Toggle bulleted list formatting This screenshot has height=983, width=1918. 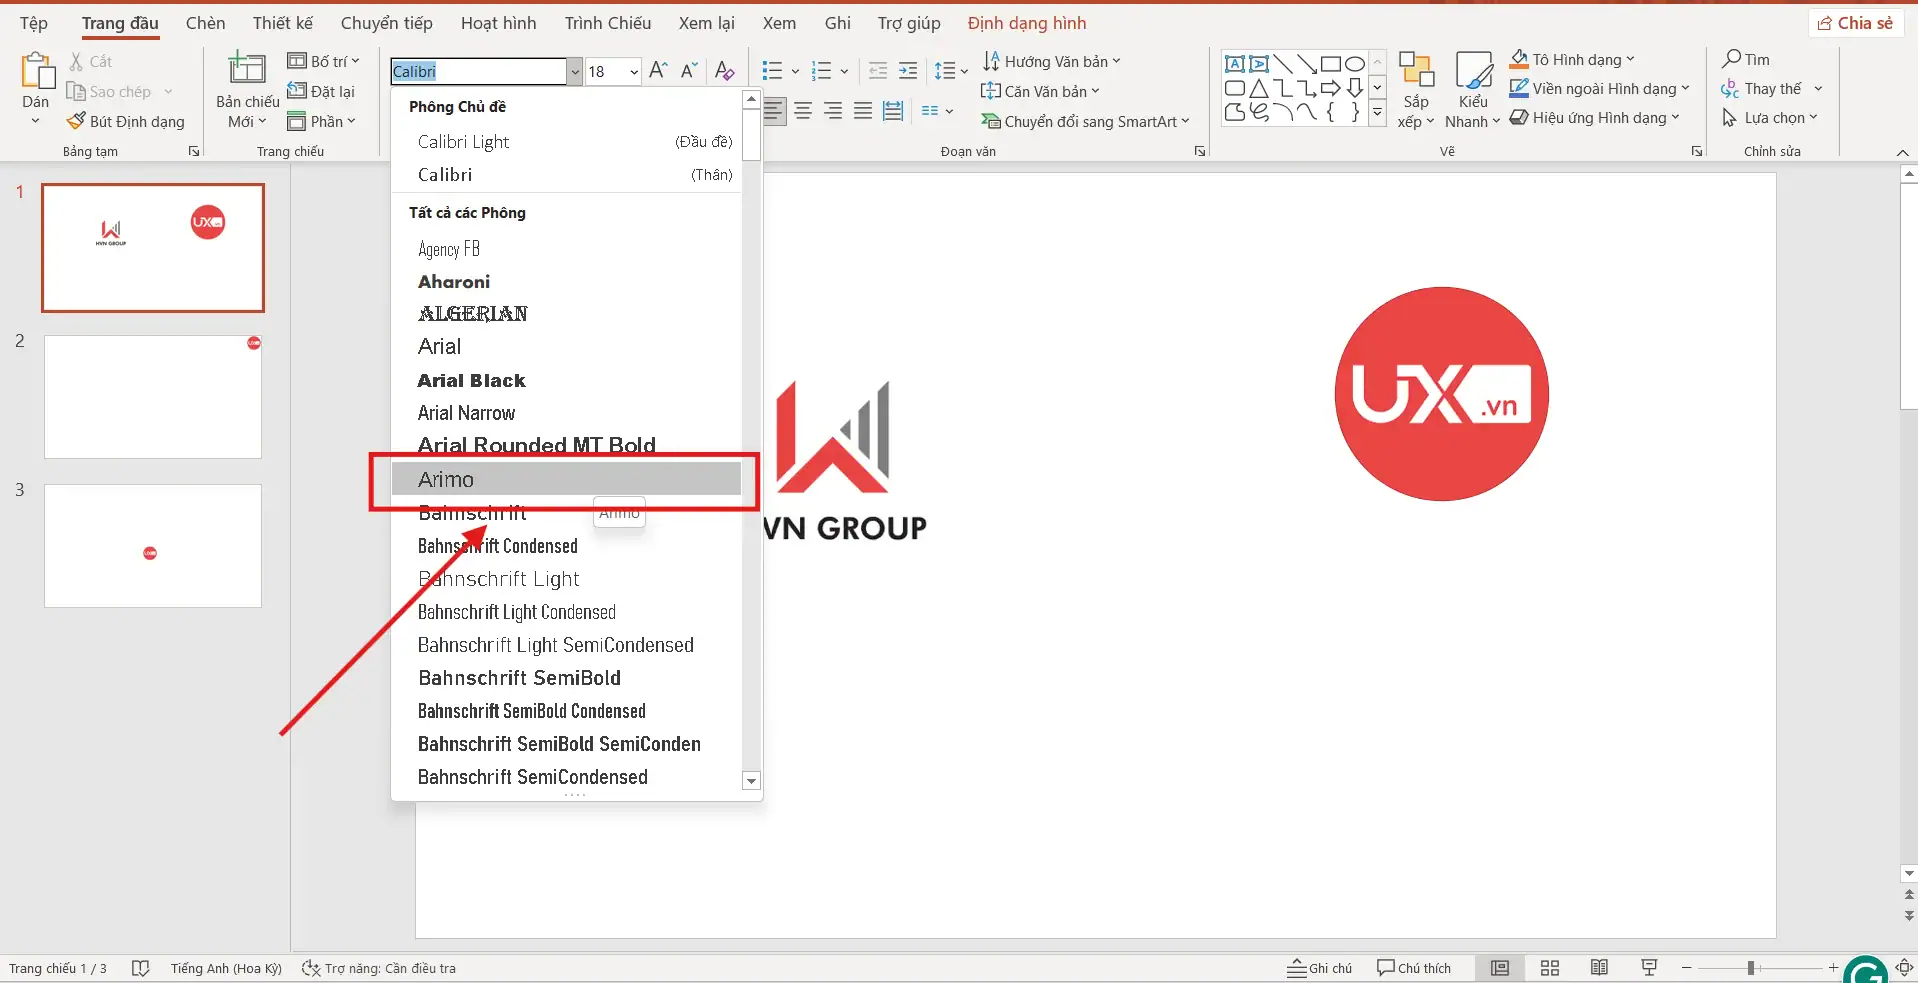coord(772,70)
